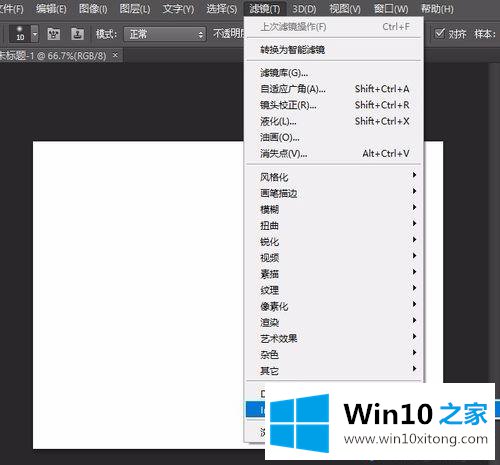Viewport: 500px width, 465px height.
Task: Select 自适应广角(A)... menu entry
Action: coord(334,89)
